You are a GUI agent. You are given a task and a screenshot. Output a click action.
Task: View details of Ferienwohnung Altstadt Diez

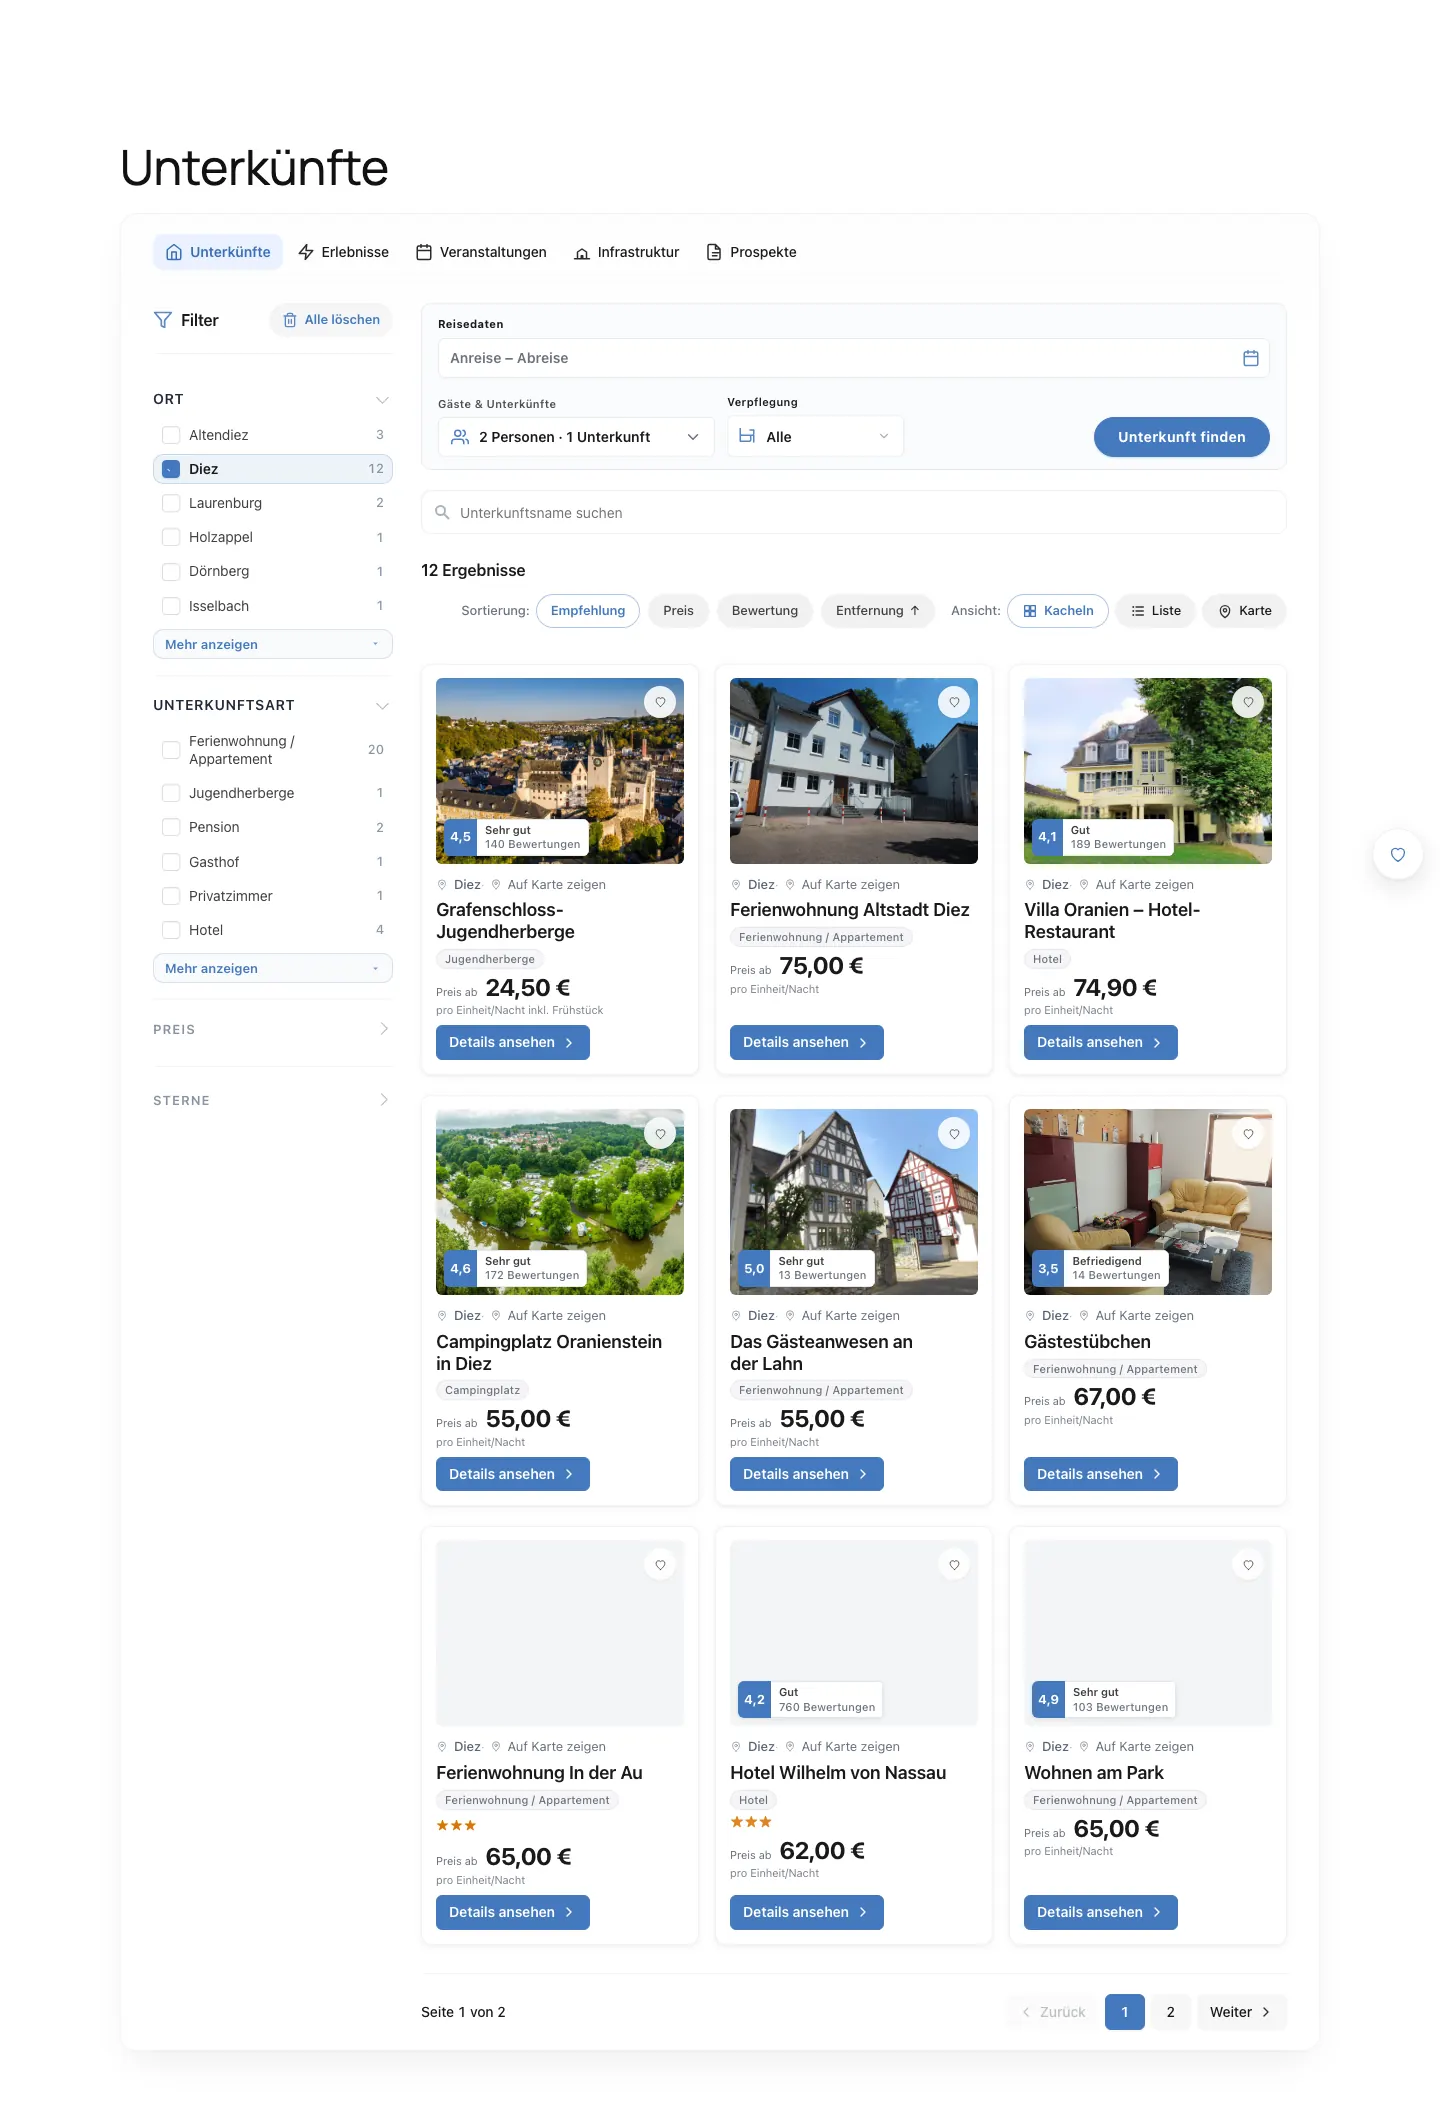pos(806,1042)
